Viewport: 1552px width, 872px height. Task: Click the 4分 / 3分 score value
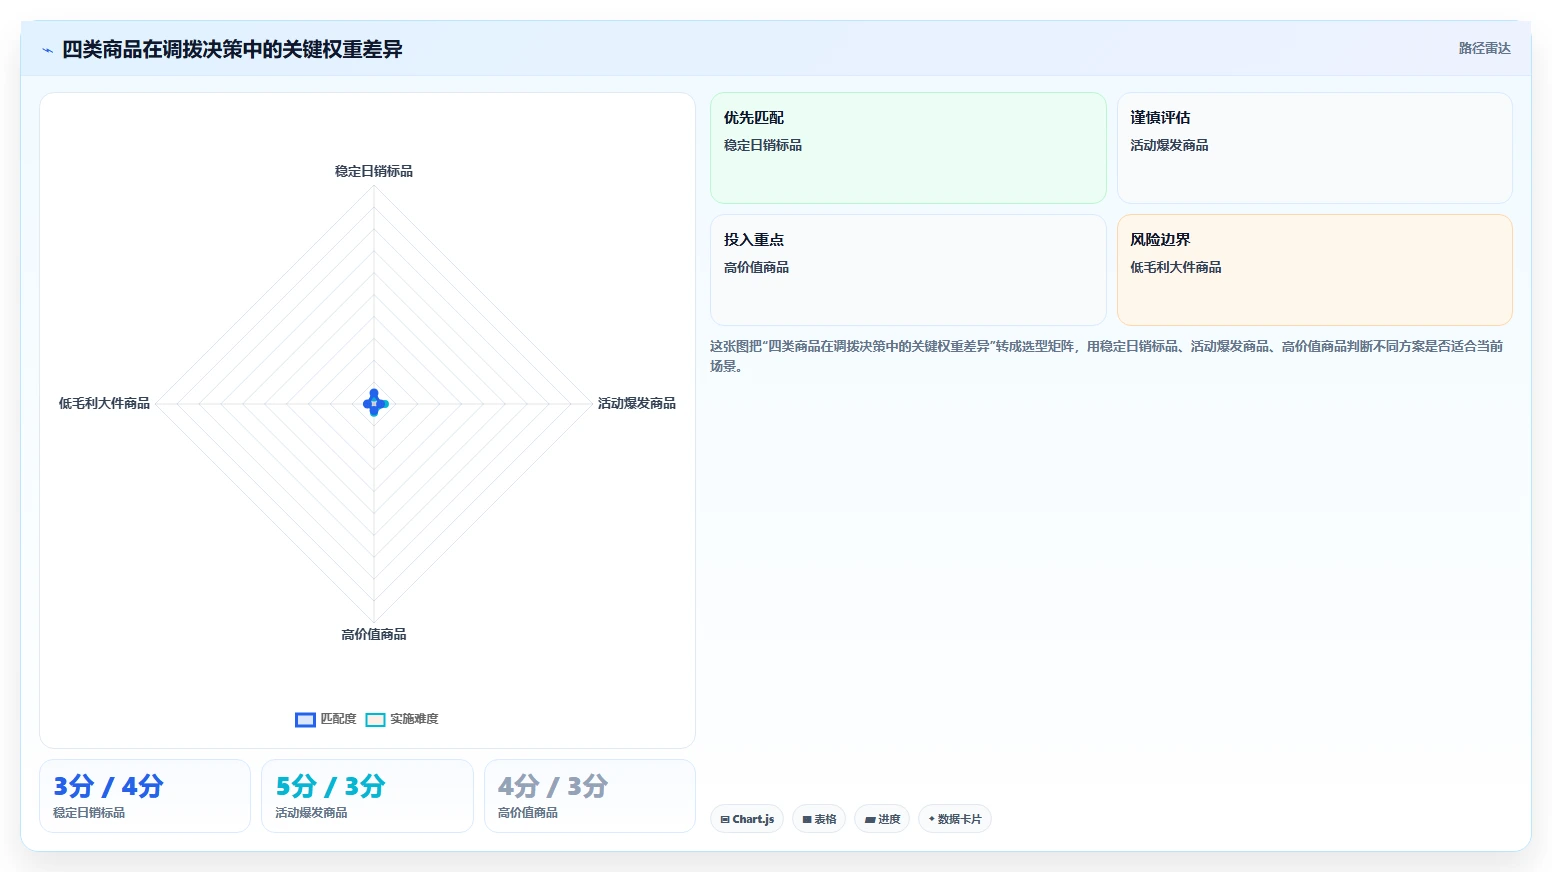[553, 786]
